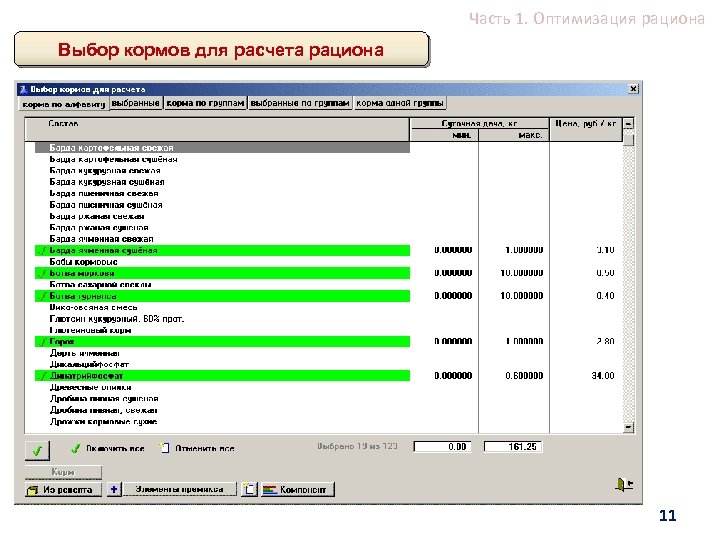Select the Древесные опилки row
The height and width of the screenshot is (540, 720).
[x=222, y=388]
